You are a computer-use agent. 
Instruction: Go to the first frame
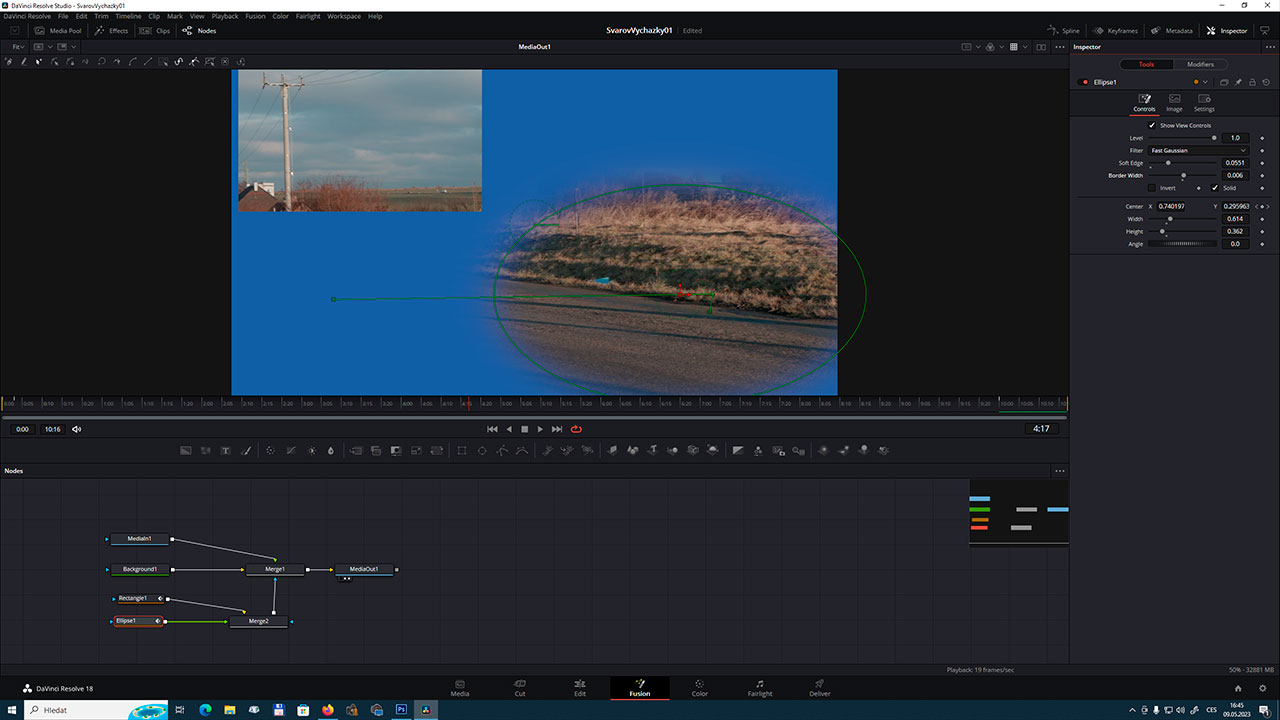492,429
